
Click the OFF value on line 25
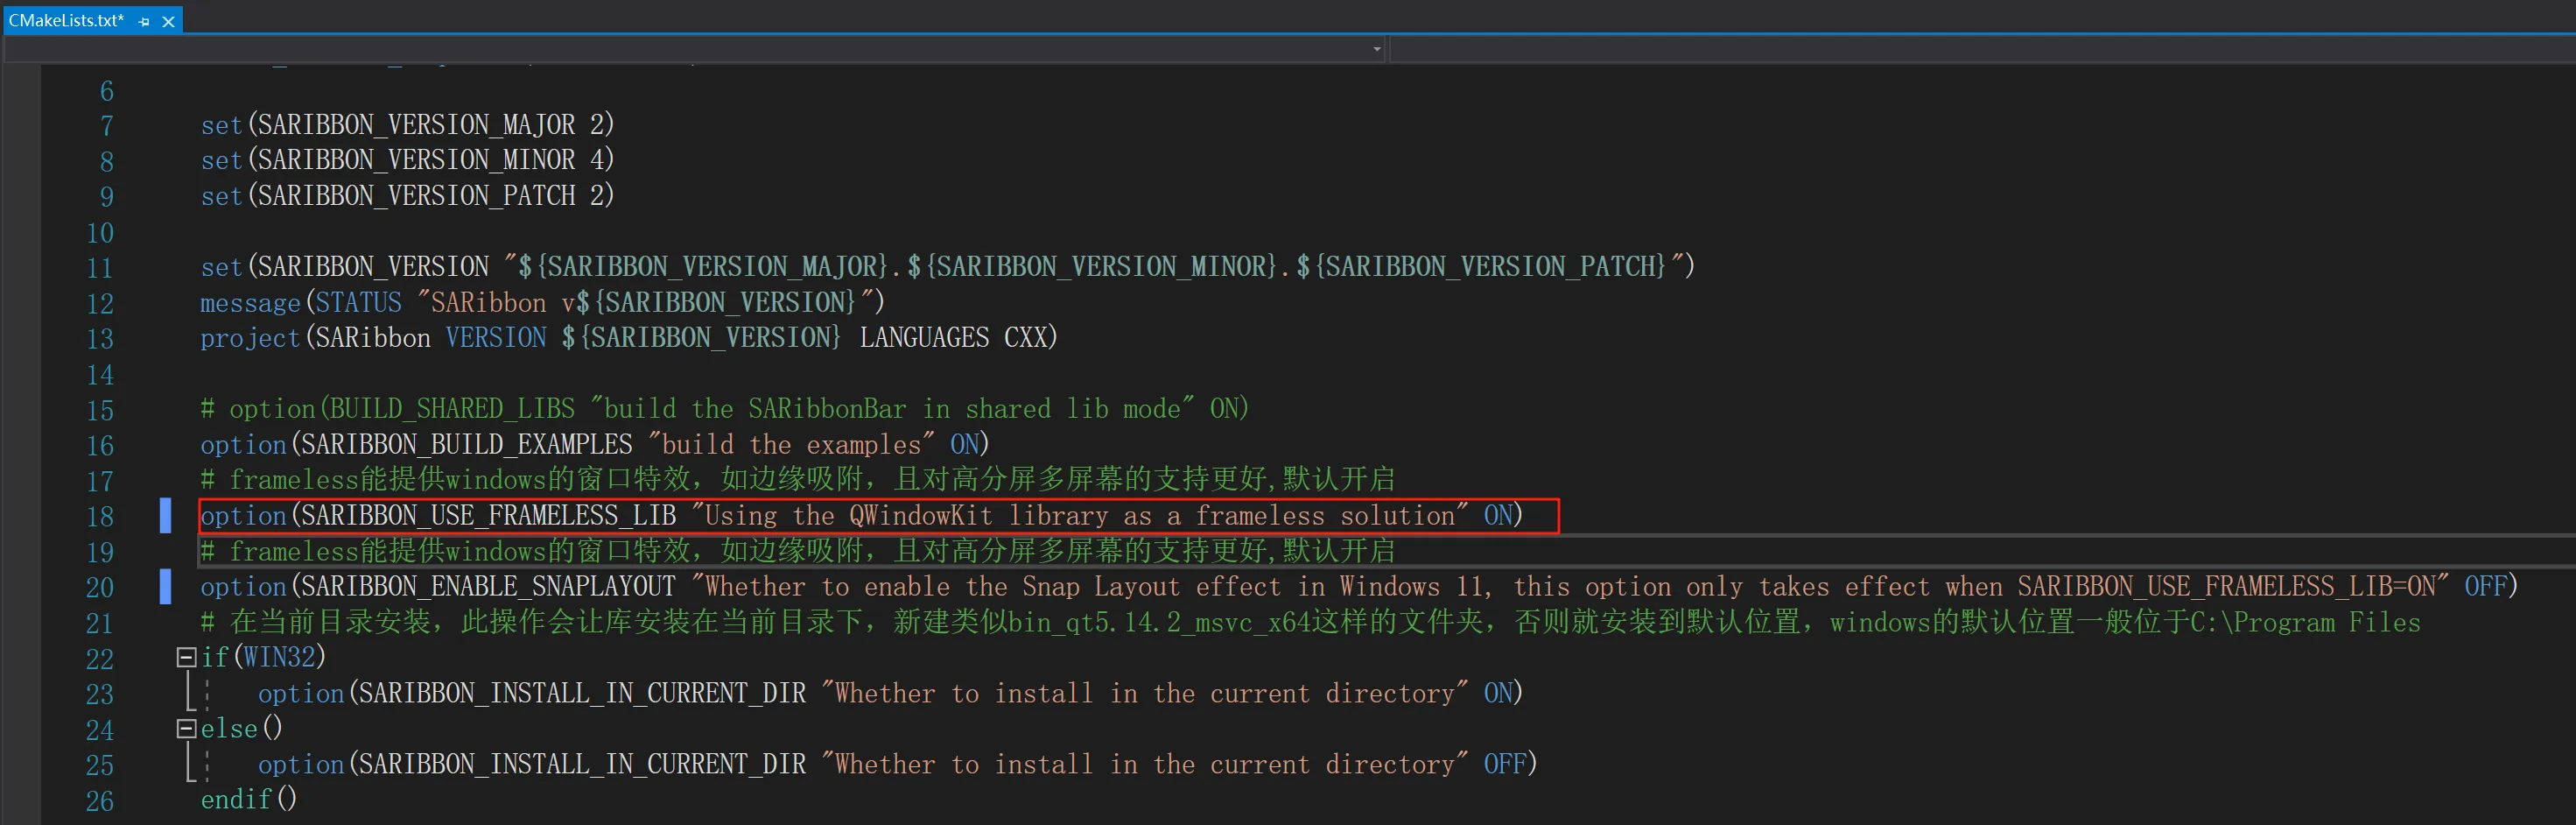pyautogui.click(x=1505, y=764)
